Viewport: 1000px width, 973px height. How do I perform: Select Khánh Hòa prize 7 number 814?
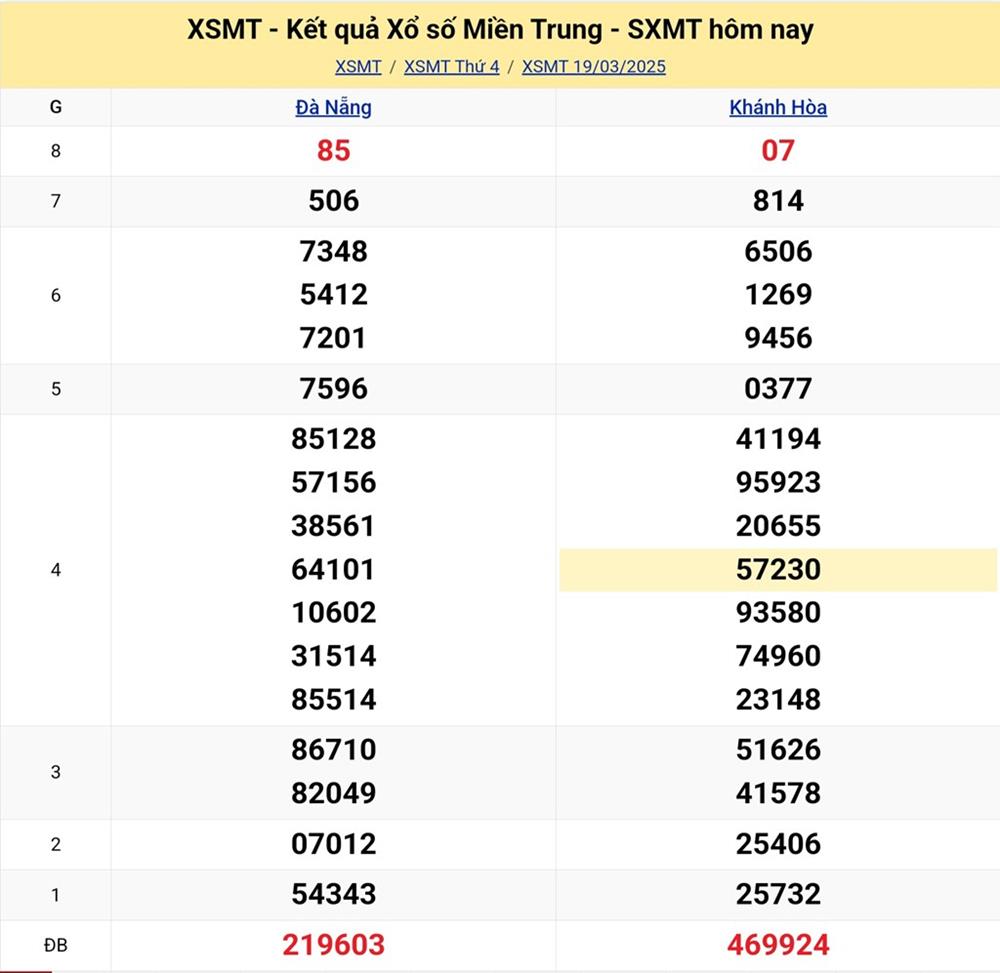click(x=778, y=202)
